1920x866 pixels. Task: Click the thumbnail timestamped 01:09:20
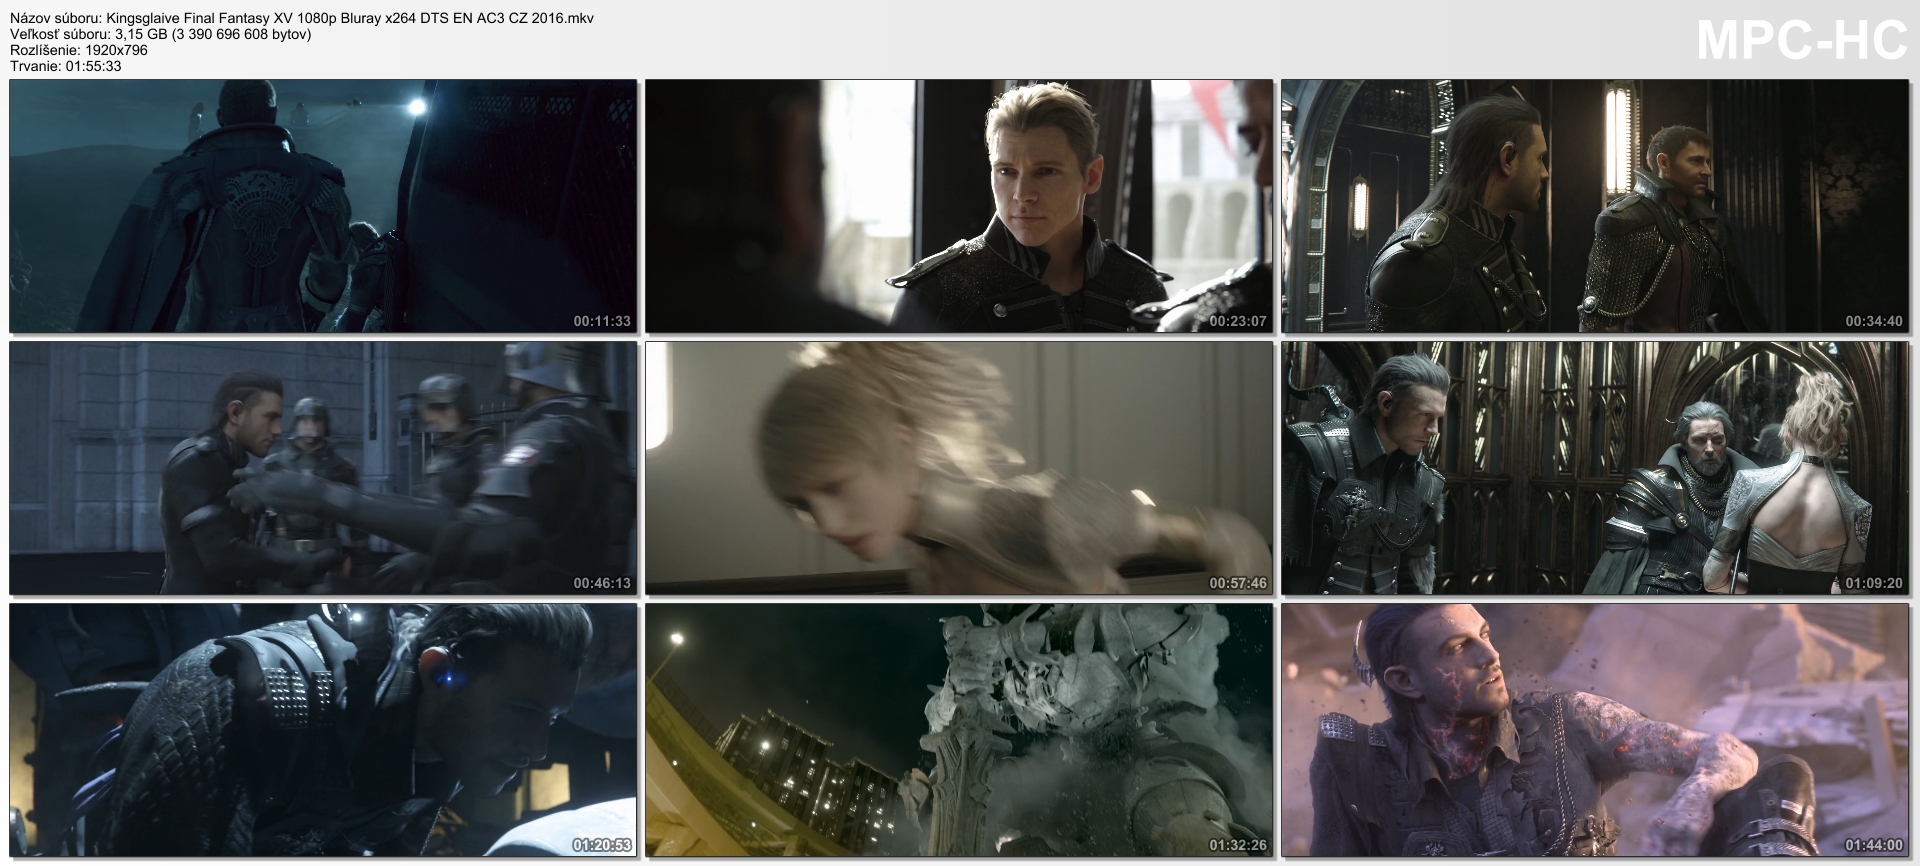(1595, 468)
